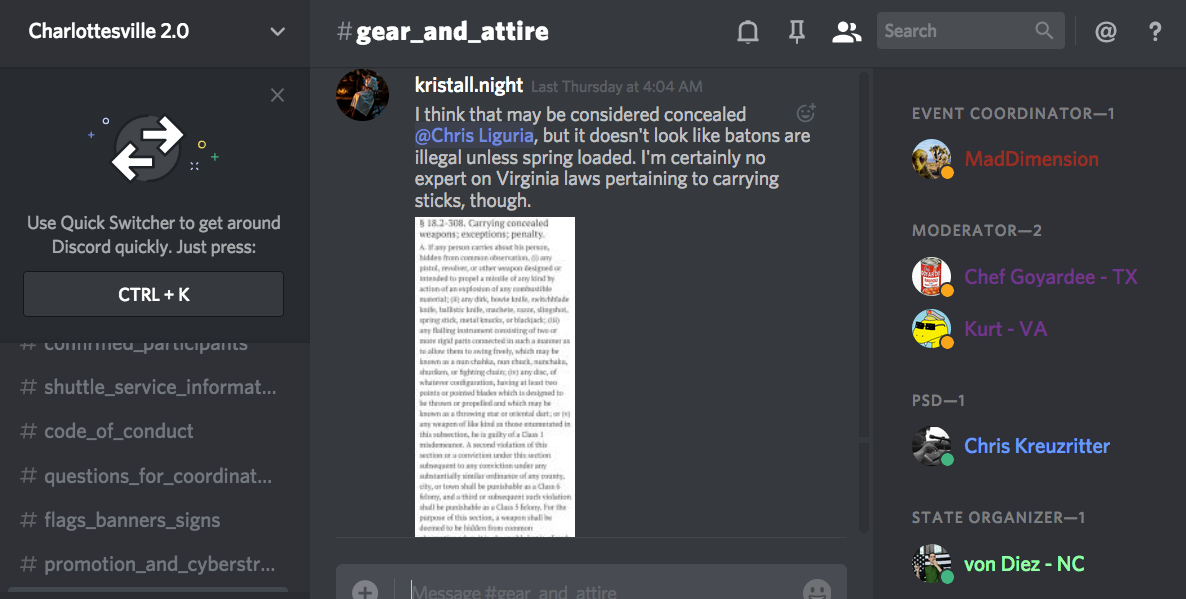Open notification settings bell icon
Viewport: 1186px width, 599px height.
pos(747,32)
